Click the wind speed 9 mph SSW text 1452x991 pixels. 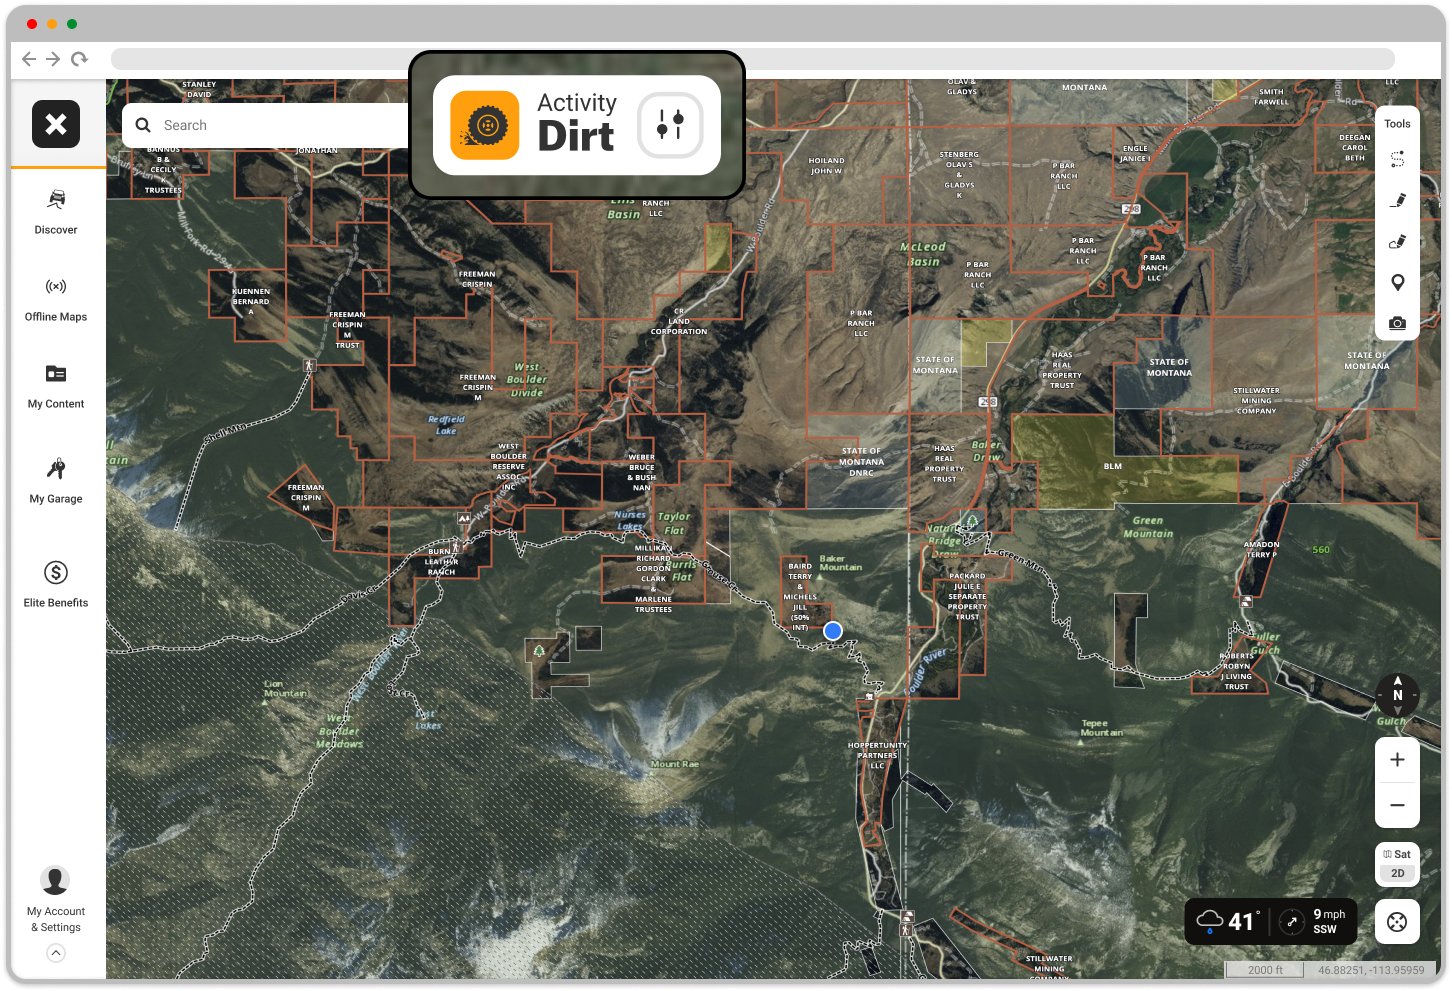click(1329, 921)
